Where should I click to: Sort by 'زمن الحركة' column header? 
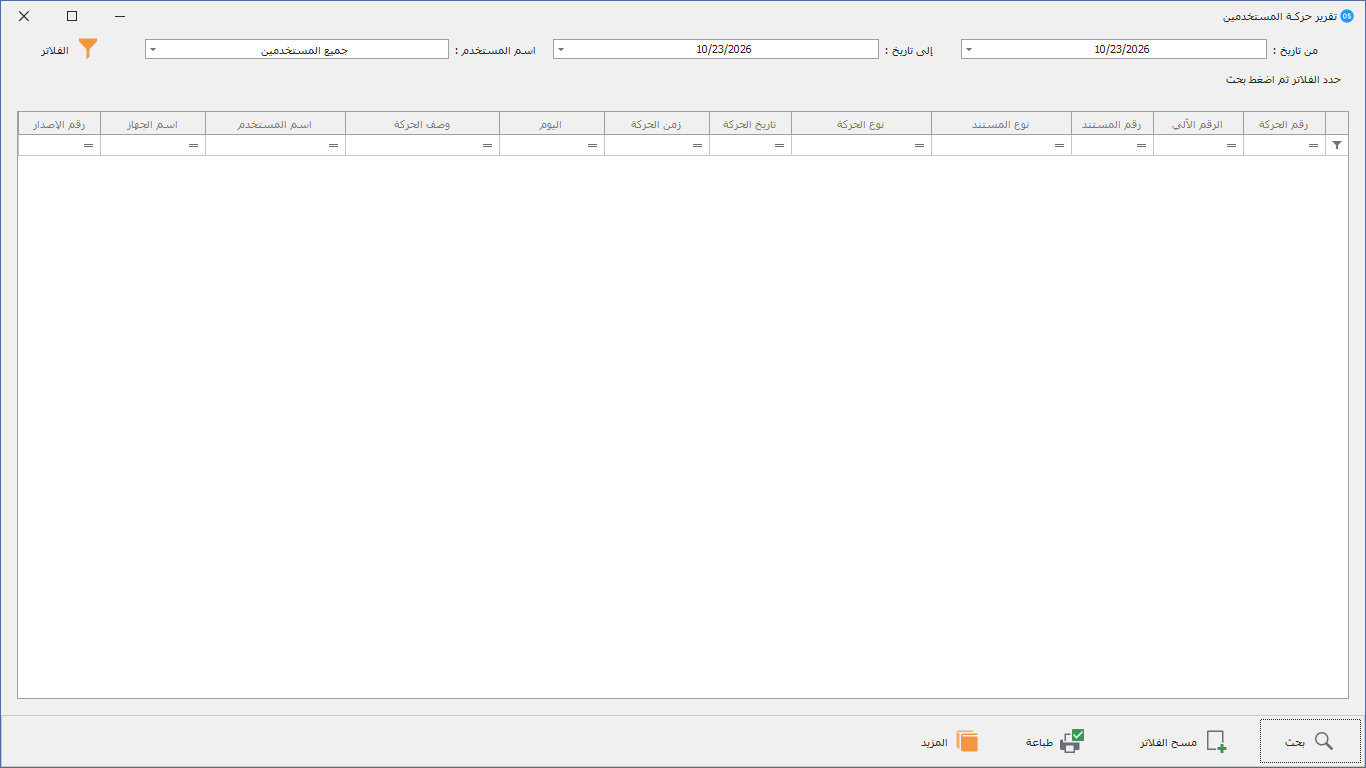click(657, 124)
